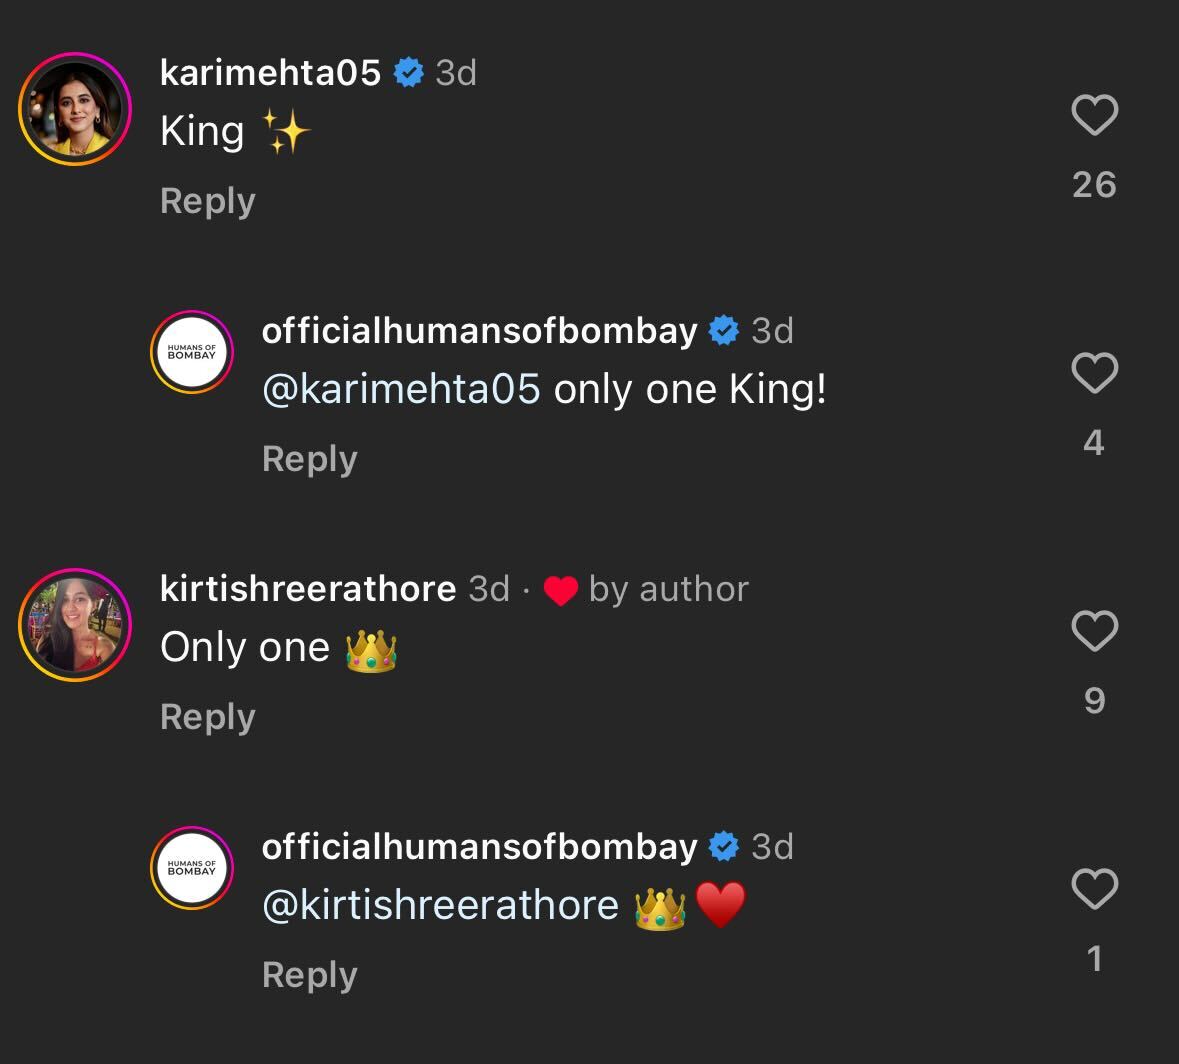This screenshot has width=1179, height=1064.
Task: Reply to "only one King!" comment
Action: click(x=310, y=459)
